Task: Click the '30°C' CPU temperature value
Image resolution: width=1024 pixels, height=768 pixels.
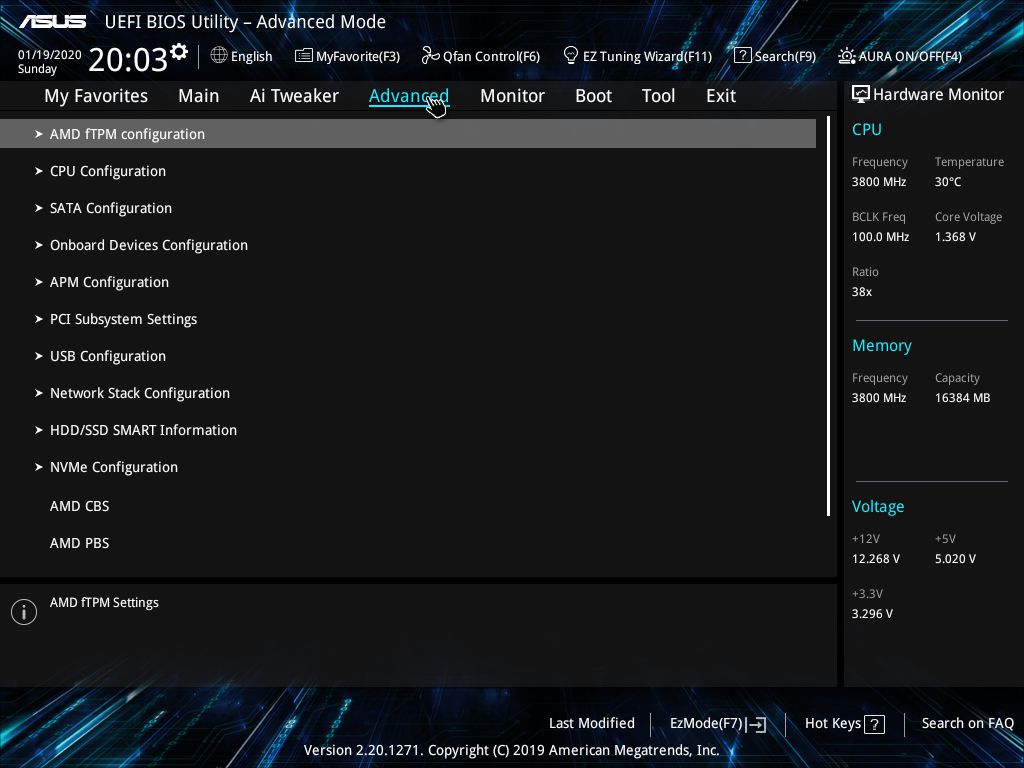Action: [948, 182]
